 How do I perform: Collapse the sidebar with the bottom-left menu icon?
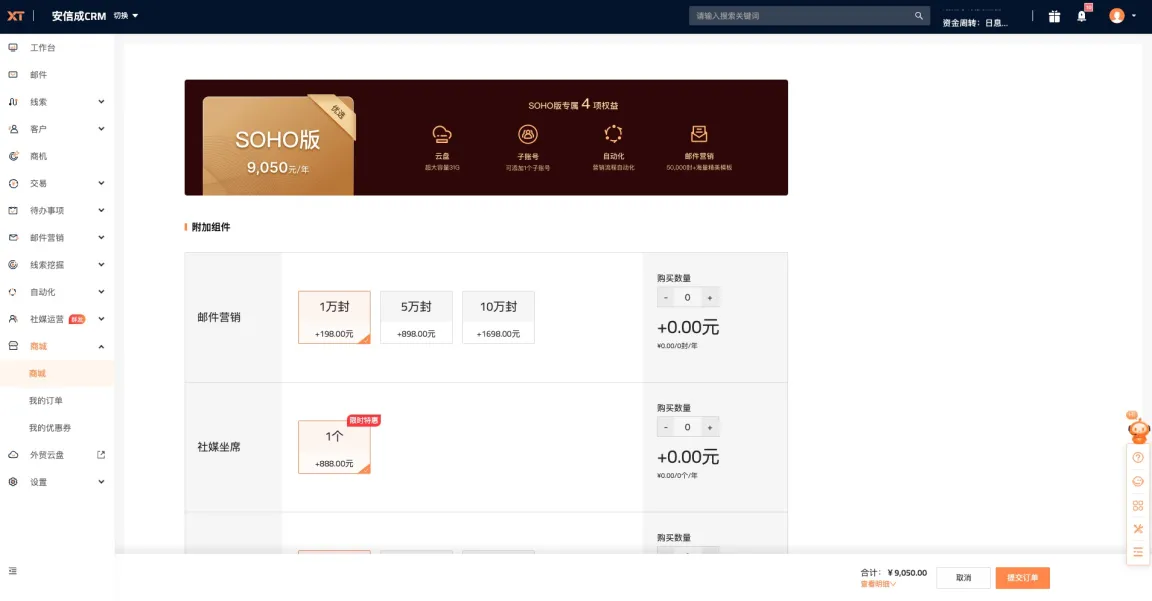(12, 571)
